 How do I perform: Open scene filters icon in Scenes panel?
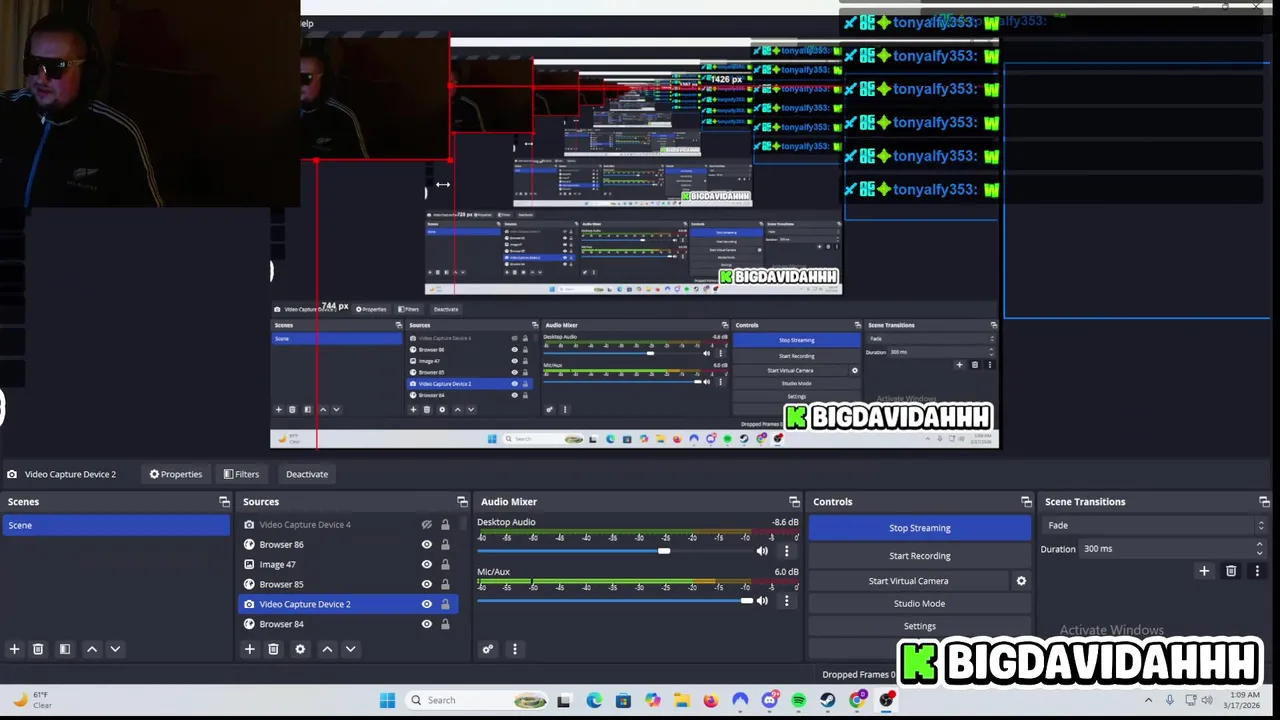[x=65, y=649]
